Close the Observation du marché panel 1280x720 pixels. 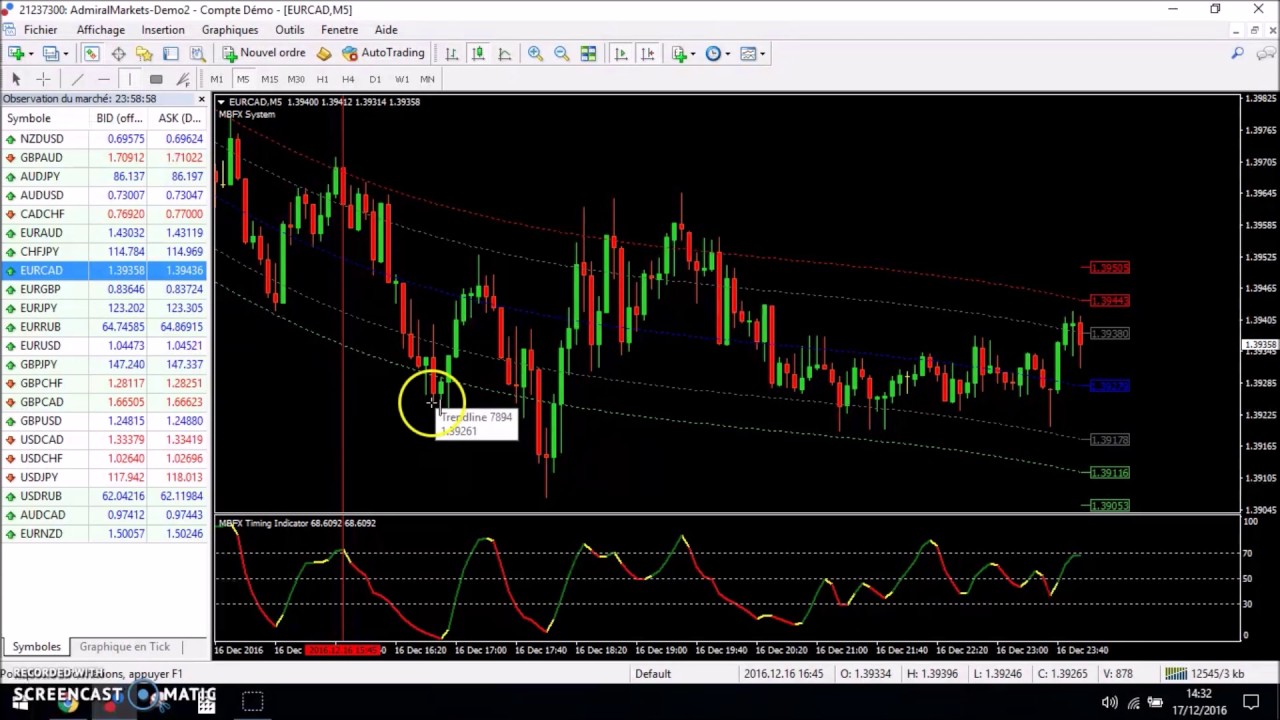point(202,99)
